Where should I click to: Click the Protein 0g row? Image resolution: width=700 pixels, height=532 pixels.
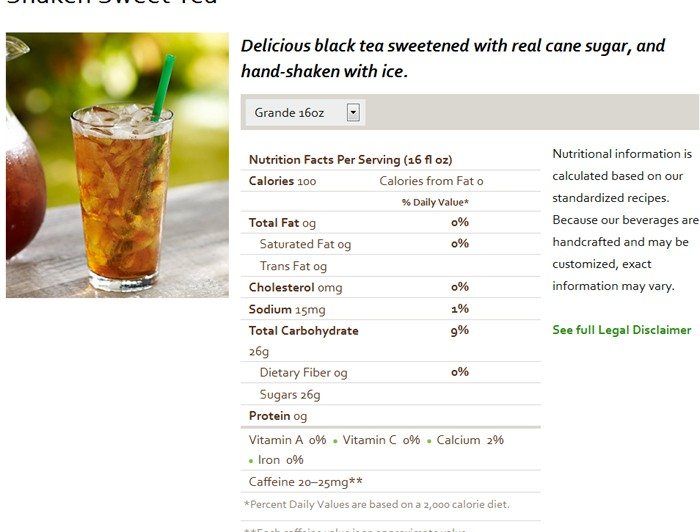click(x=391, y=416)
